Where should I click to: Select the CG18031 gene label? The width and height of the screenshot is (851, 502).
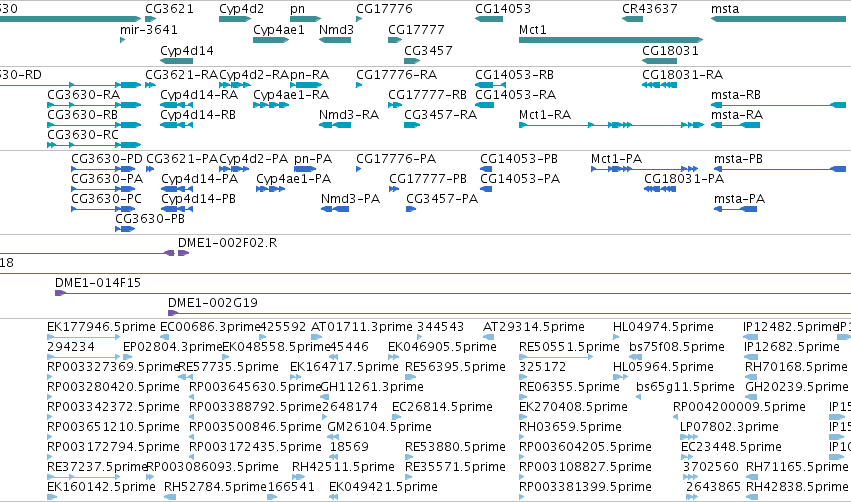pos(670,50)
